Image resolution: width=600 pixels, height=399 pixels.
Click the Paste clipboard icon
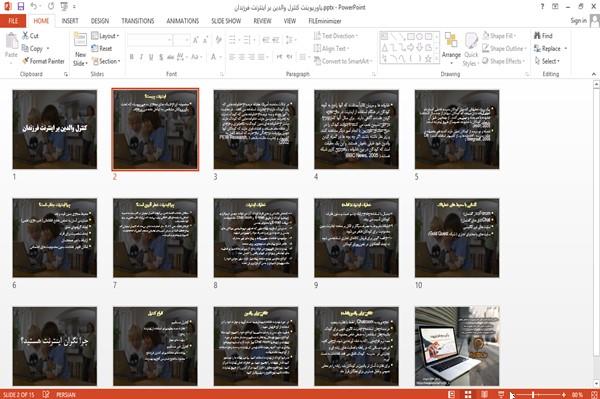(x=11, y=41)
